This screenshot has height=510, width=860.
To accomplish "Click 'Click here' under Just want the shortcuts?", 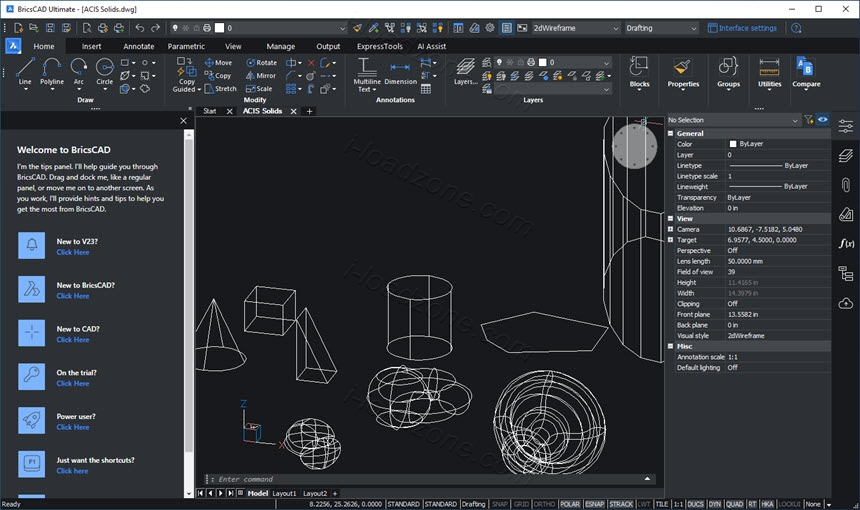I will point(72,471).
